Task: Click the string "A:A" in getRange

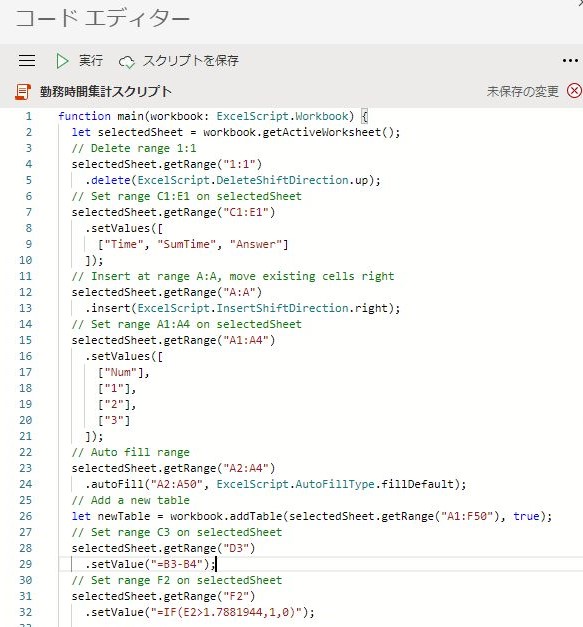Action: click(x=239, y=292)
